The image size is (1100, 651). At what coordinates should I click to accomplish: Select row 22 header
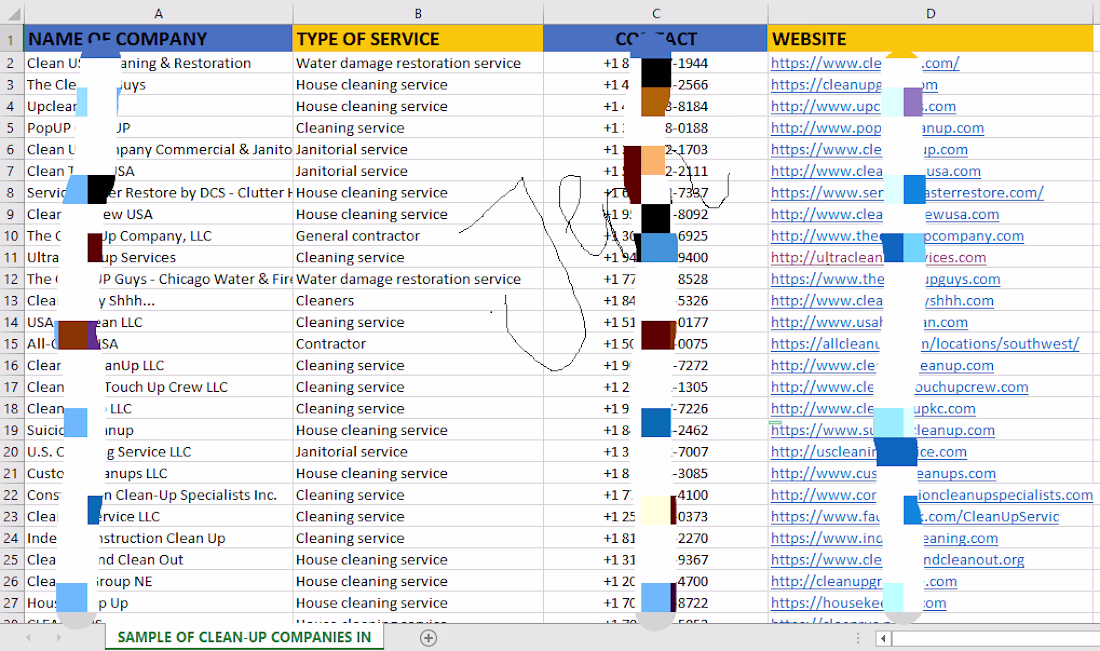pos(11,495)
